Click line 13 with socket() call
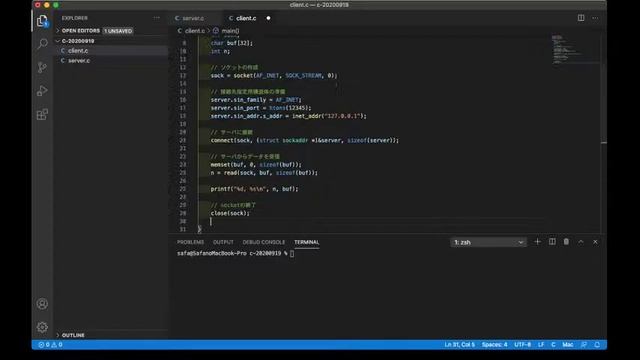The width and height of the screenshot is (640, 360). [x=274, y=76]
